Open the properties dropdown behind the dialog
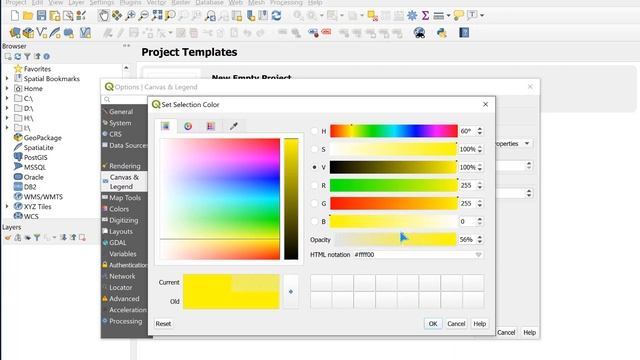Viewport: 640px width, 360px height. [527, 144]
